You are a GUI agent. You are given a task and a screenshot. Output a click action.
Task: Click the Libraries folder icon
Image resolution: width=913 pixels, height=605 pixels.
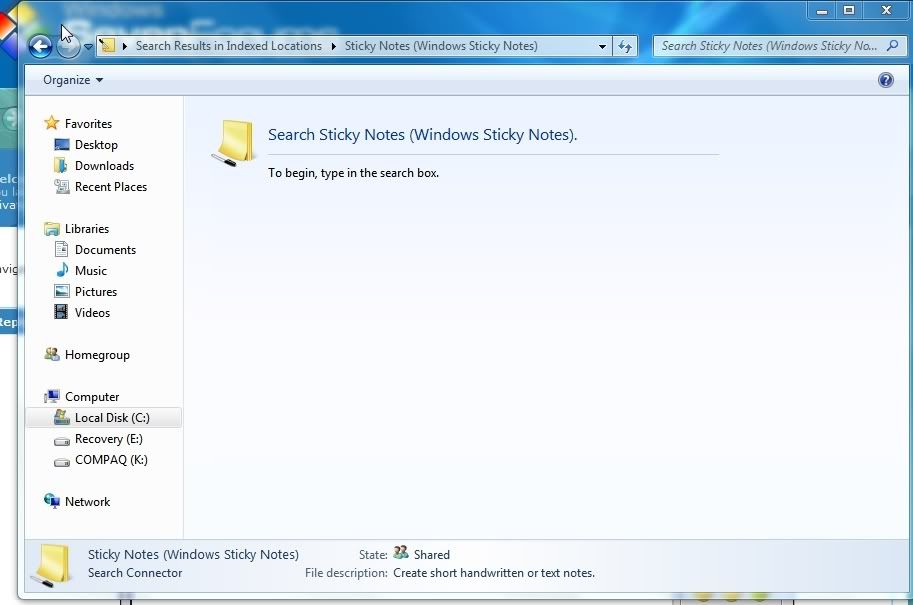52,229
